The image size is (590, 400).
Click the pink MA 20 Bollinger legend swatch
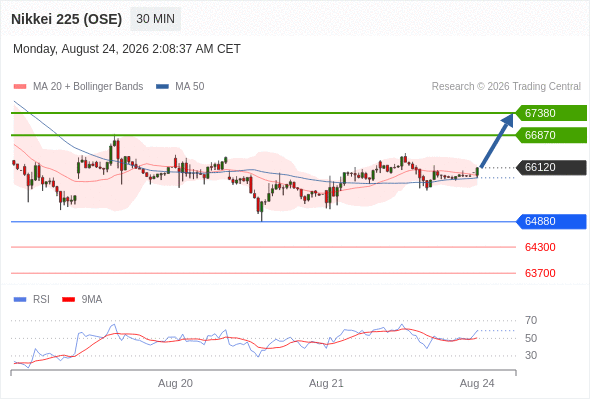[x=20, y=87]
